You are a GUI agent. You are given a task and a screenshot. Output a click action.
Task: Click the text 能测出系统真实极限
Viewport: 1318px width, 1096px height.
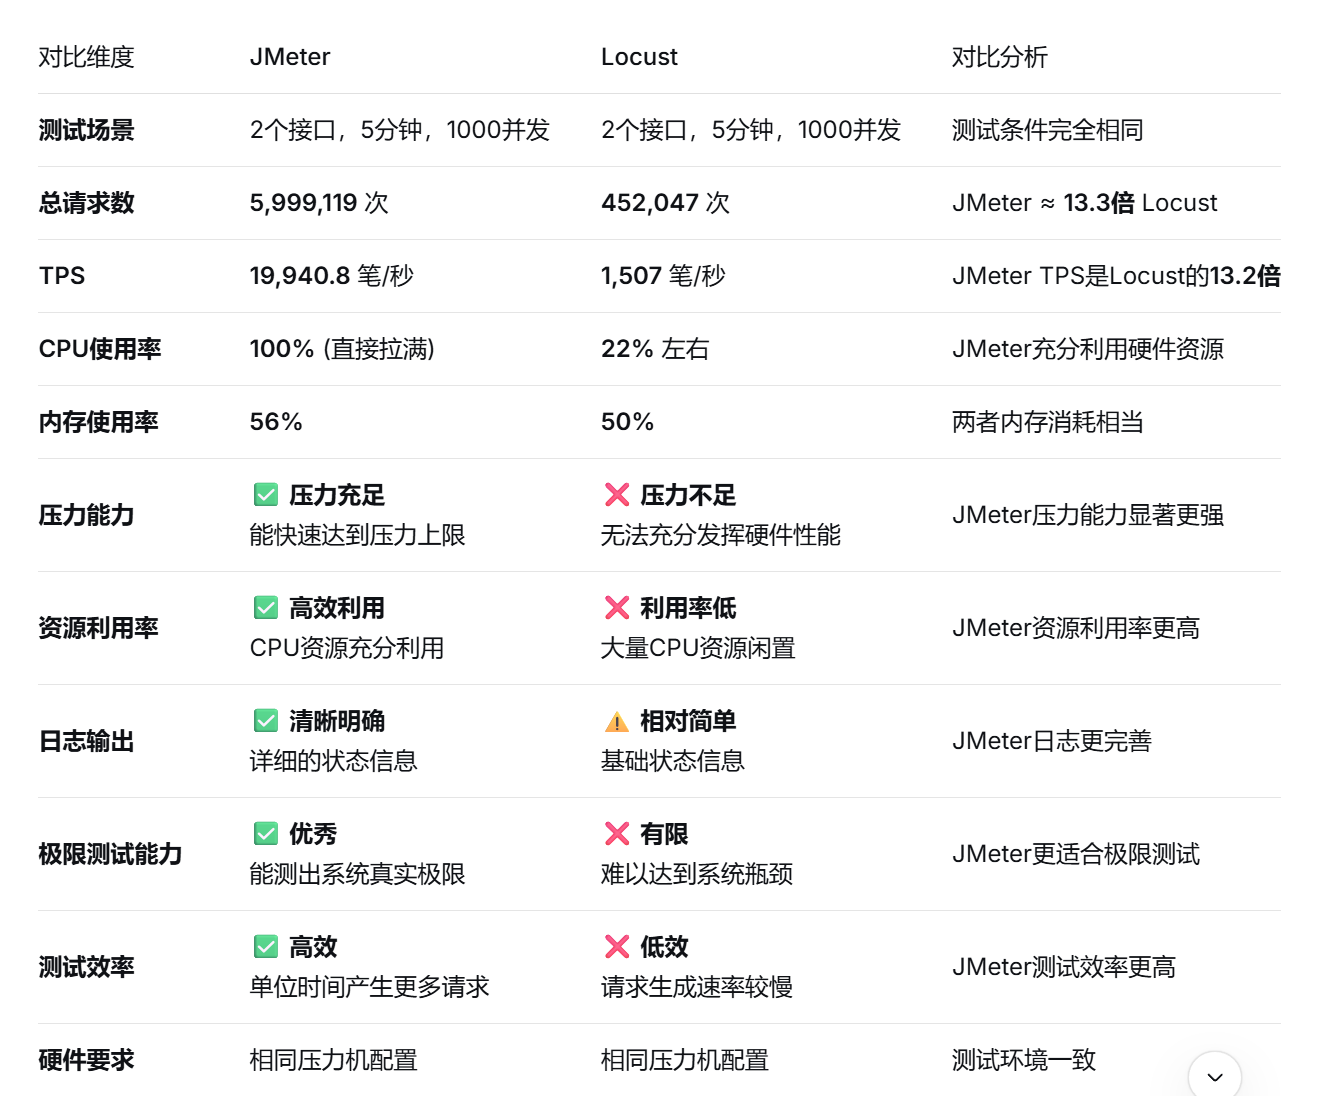point(358,874)
